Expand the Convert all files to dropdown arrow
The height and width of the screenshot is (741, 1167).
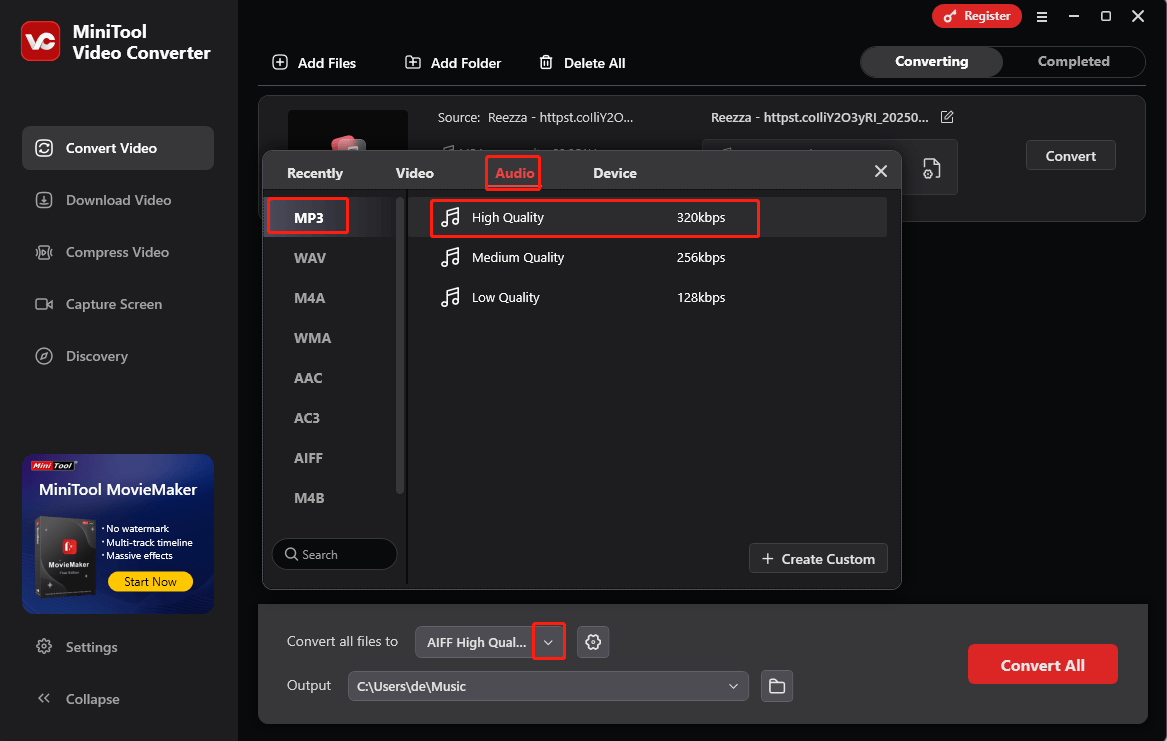[549, 642]
